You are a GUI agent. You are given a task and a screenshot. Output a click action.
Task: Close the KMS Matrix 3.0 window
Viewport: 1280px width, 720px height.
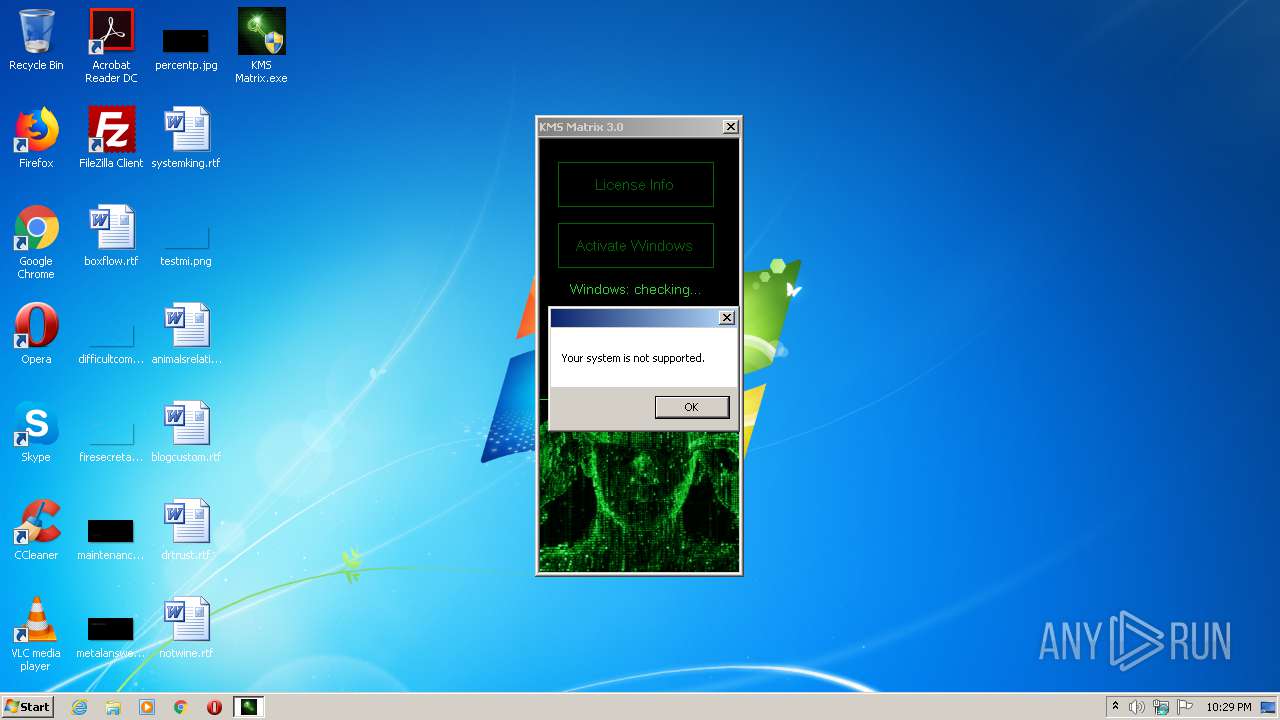point(731,126)
